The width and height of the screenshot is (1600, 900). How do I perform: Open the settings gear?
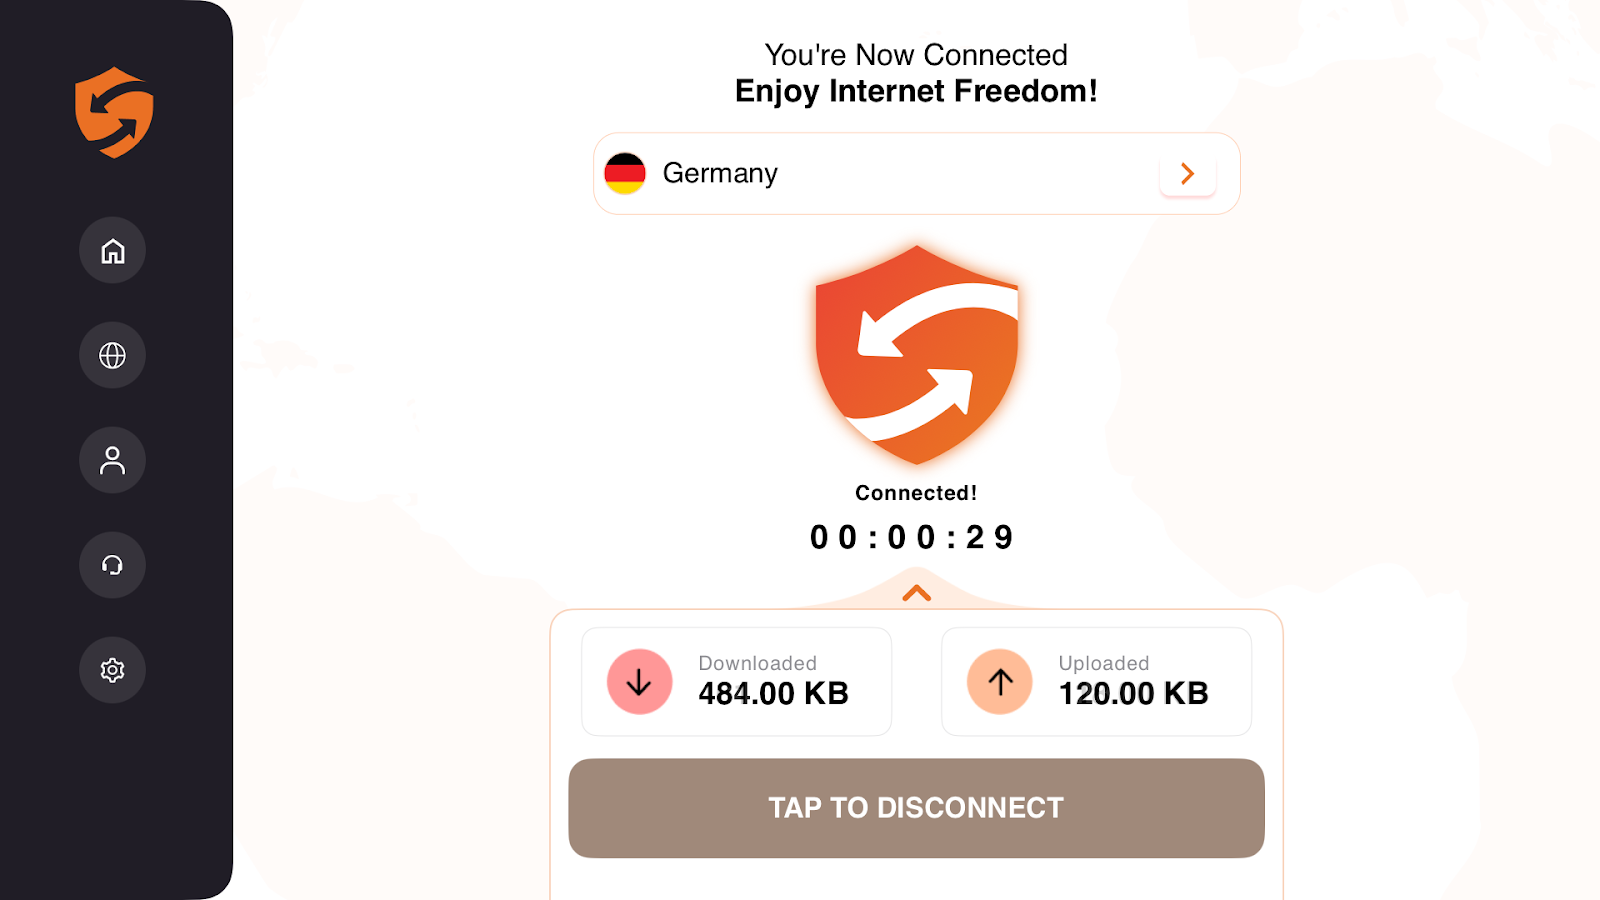[113, 670]
